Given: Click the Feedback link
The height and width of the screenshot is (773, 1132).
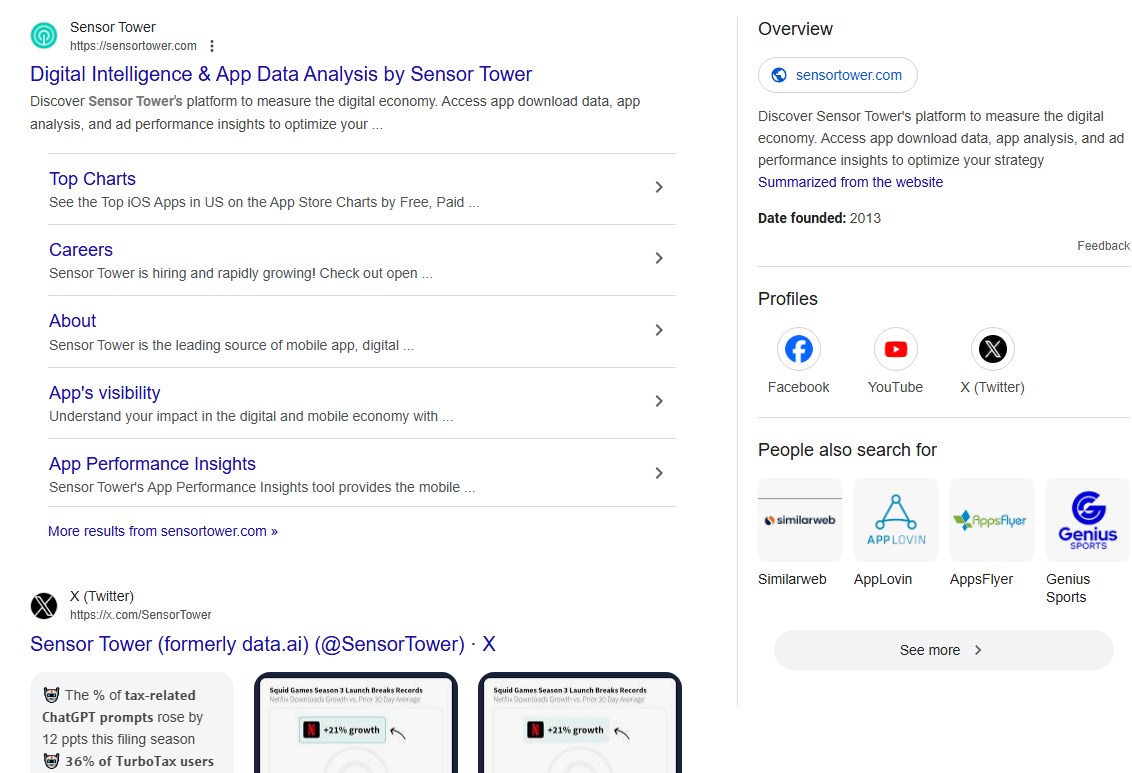Looking at the screenshot, I should 1103,245.
